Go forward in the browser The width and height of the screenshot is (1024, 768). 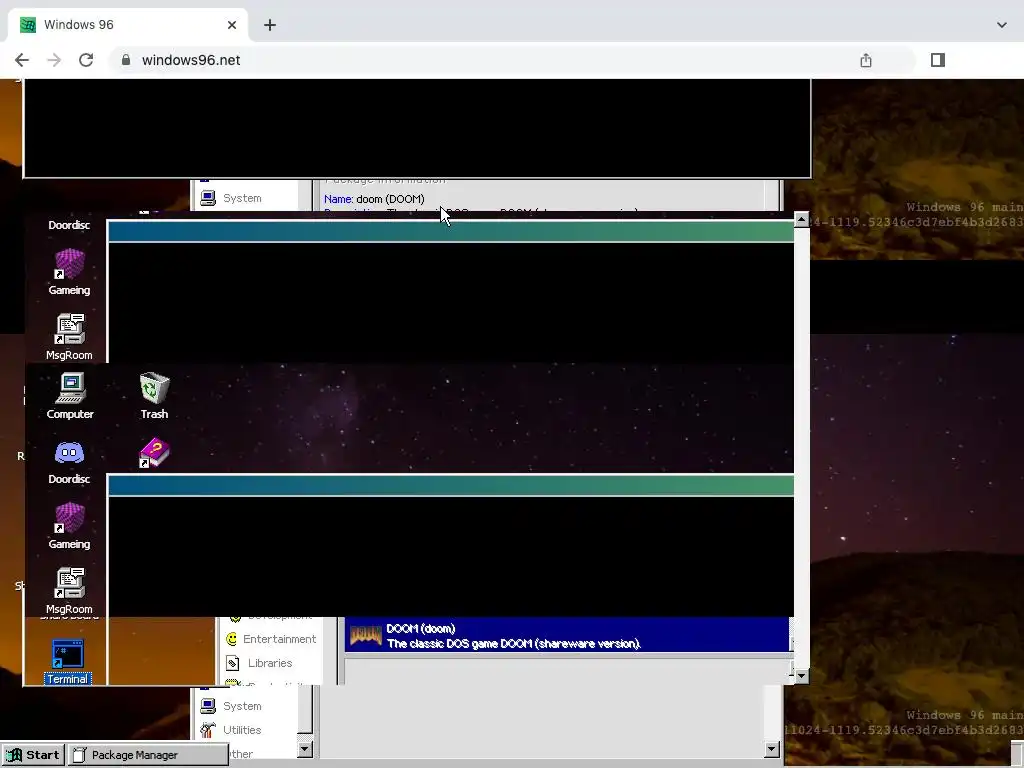54,60
